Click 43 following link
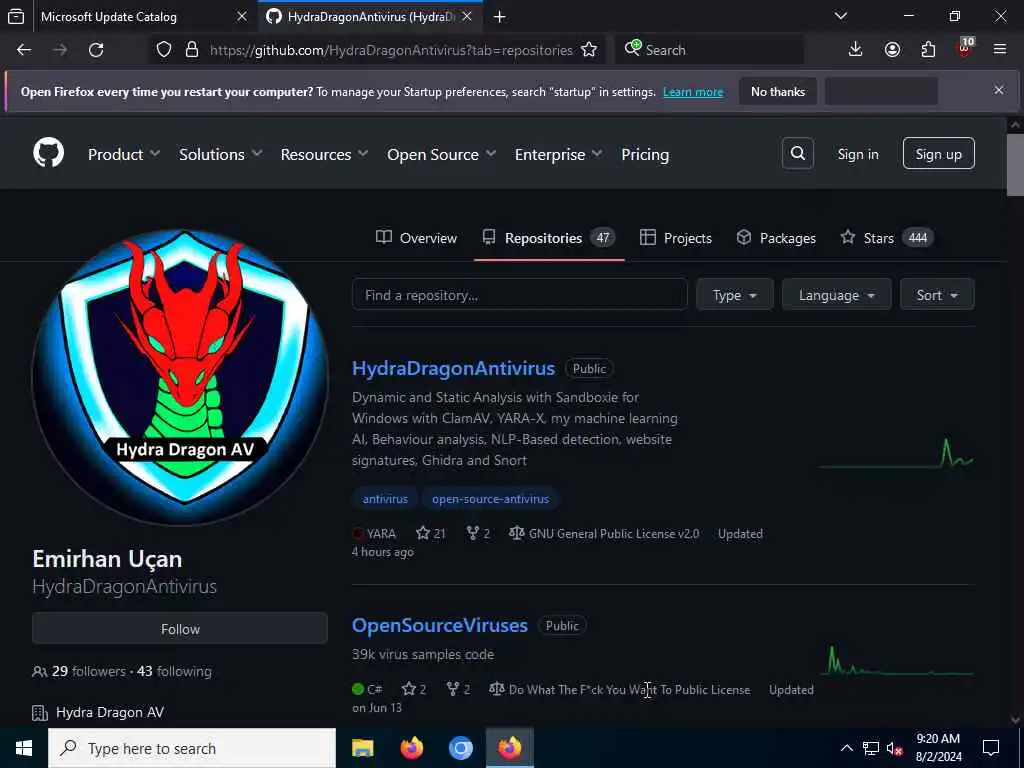Viewport: 1024px width, 768px height. tap(174, 671)
